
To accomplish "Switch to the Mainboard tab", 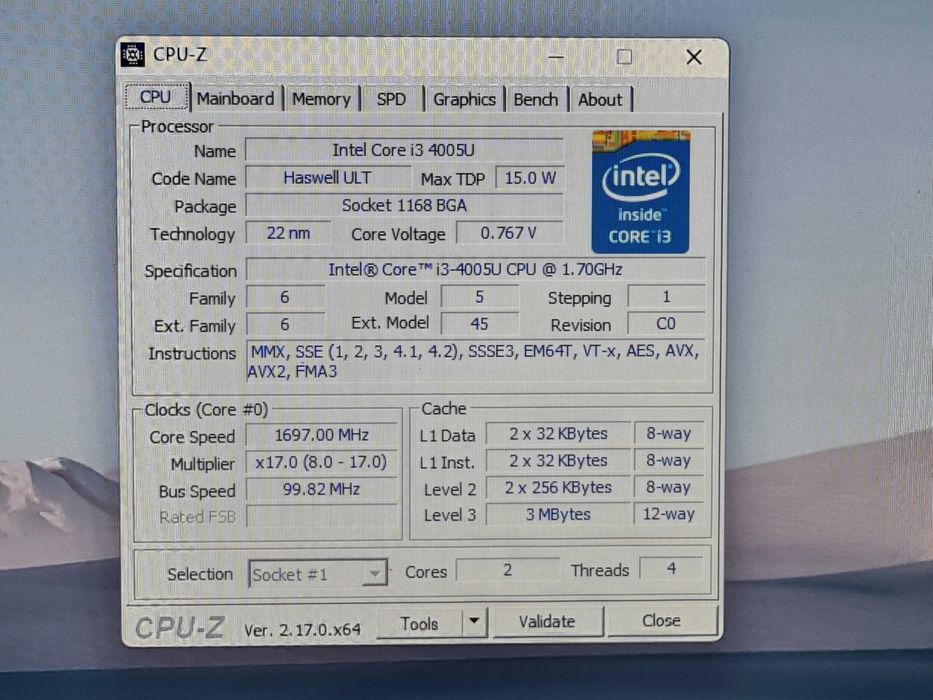I will point(236,98).
